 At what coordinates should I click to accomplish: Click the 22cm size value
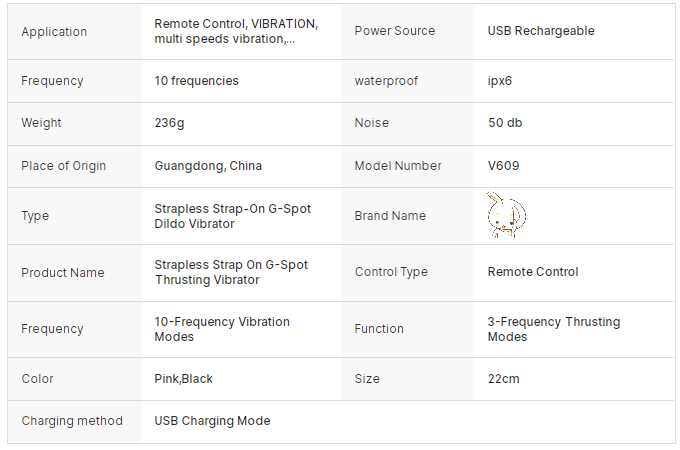pyautogui.click(x=503, y=379)
